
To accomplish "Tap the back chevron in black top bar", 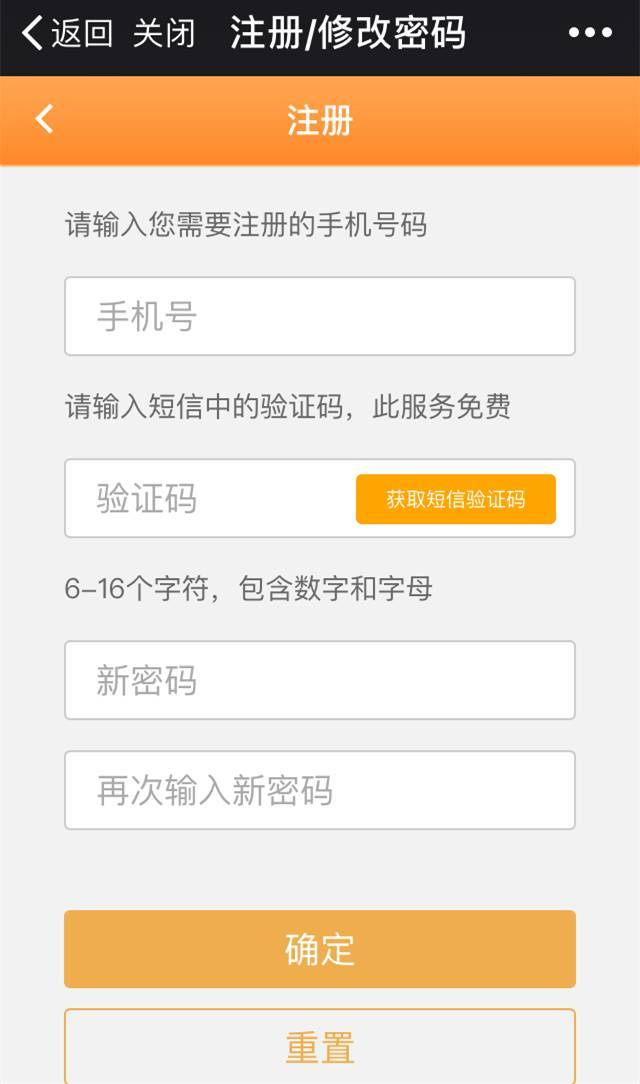I will click(x=32, y=33).
